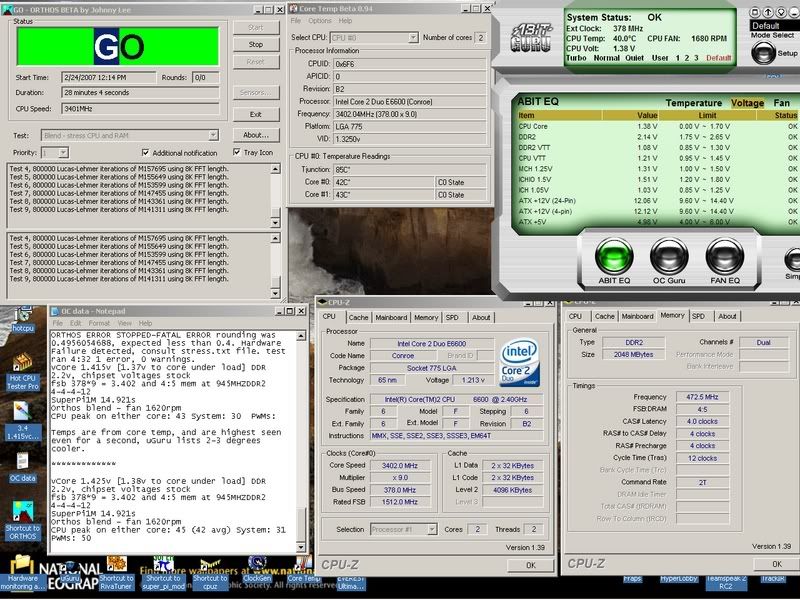
Task: Click the CPU Core 1.38 V row in ABIT EQ
Action: coord(658,126)
